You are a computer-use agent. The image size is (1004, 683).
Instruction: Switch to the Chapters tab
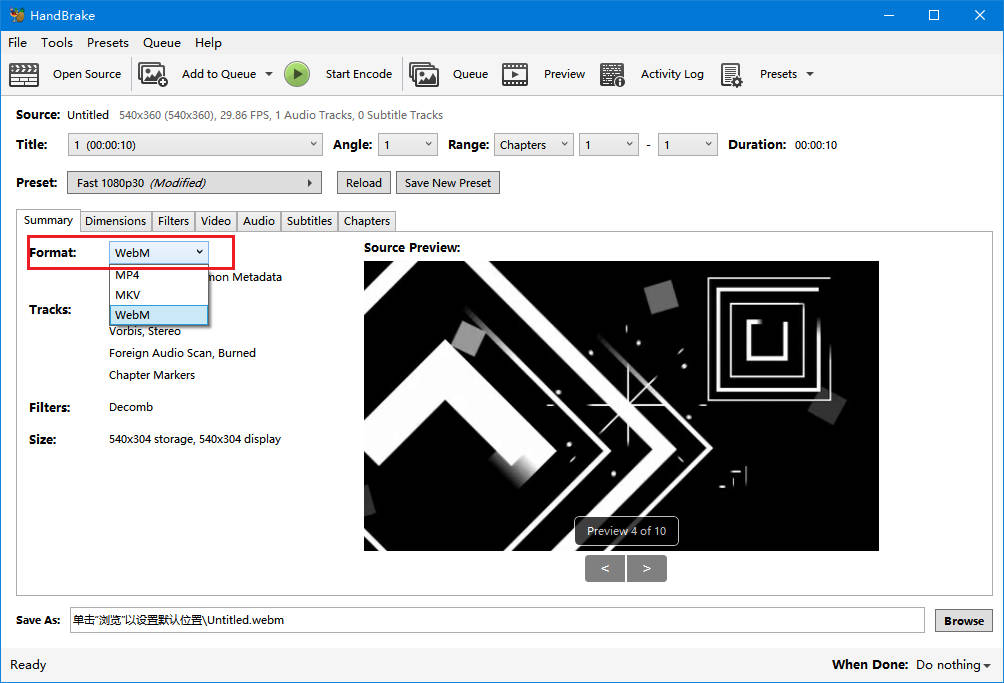367,221
